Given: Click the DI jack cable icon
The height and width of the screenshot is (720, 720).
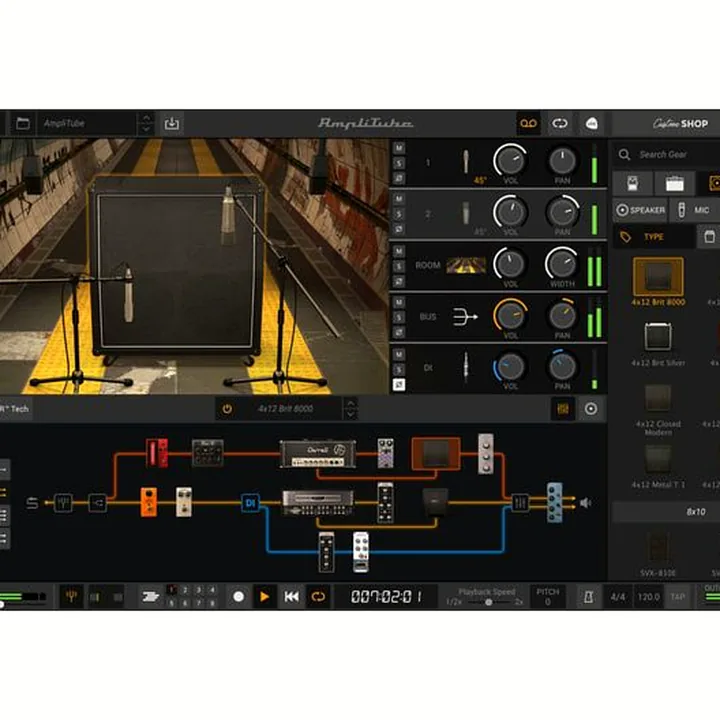Looking at the screenshot, I should point(466,367).
